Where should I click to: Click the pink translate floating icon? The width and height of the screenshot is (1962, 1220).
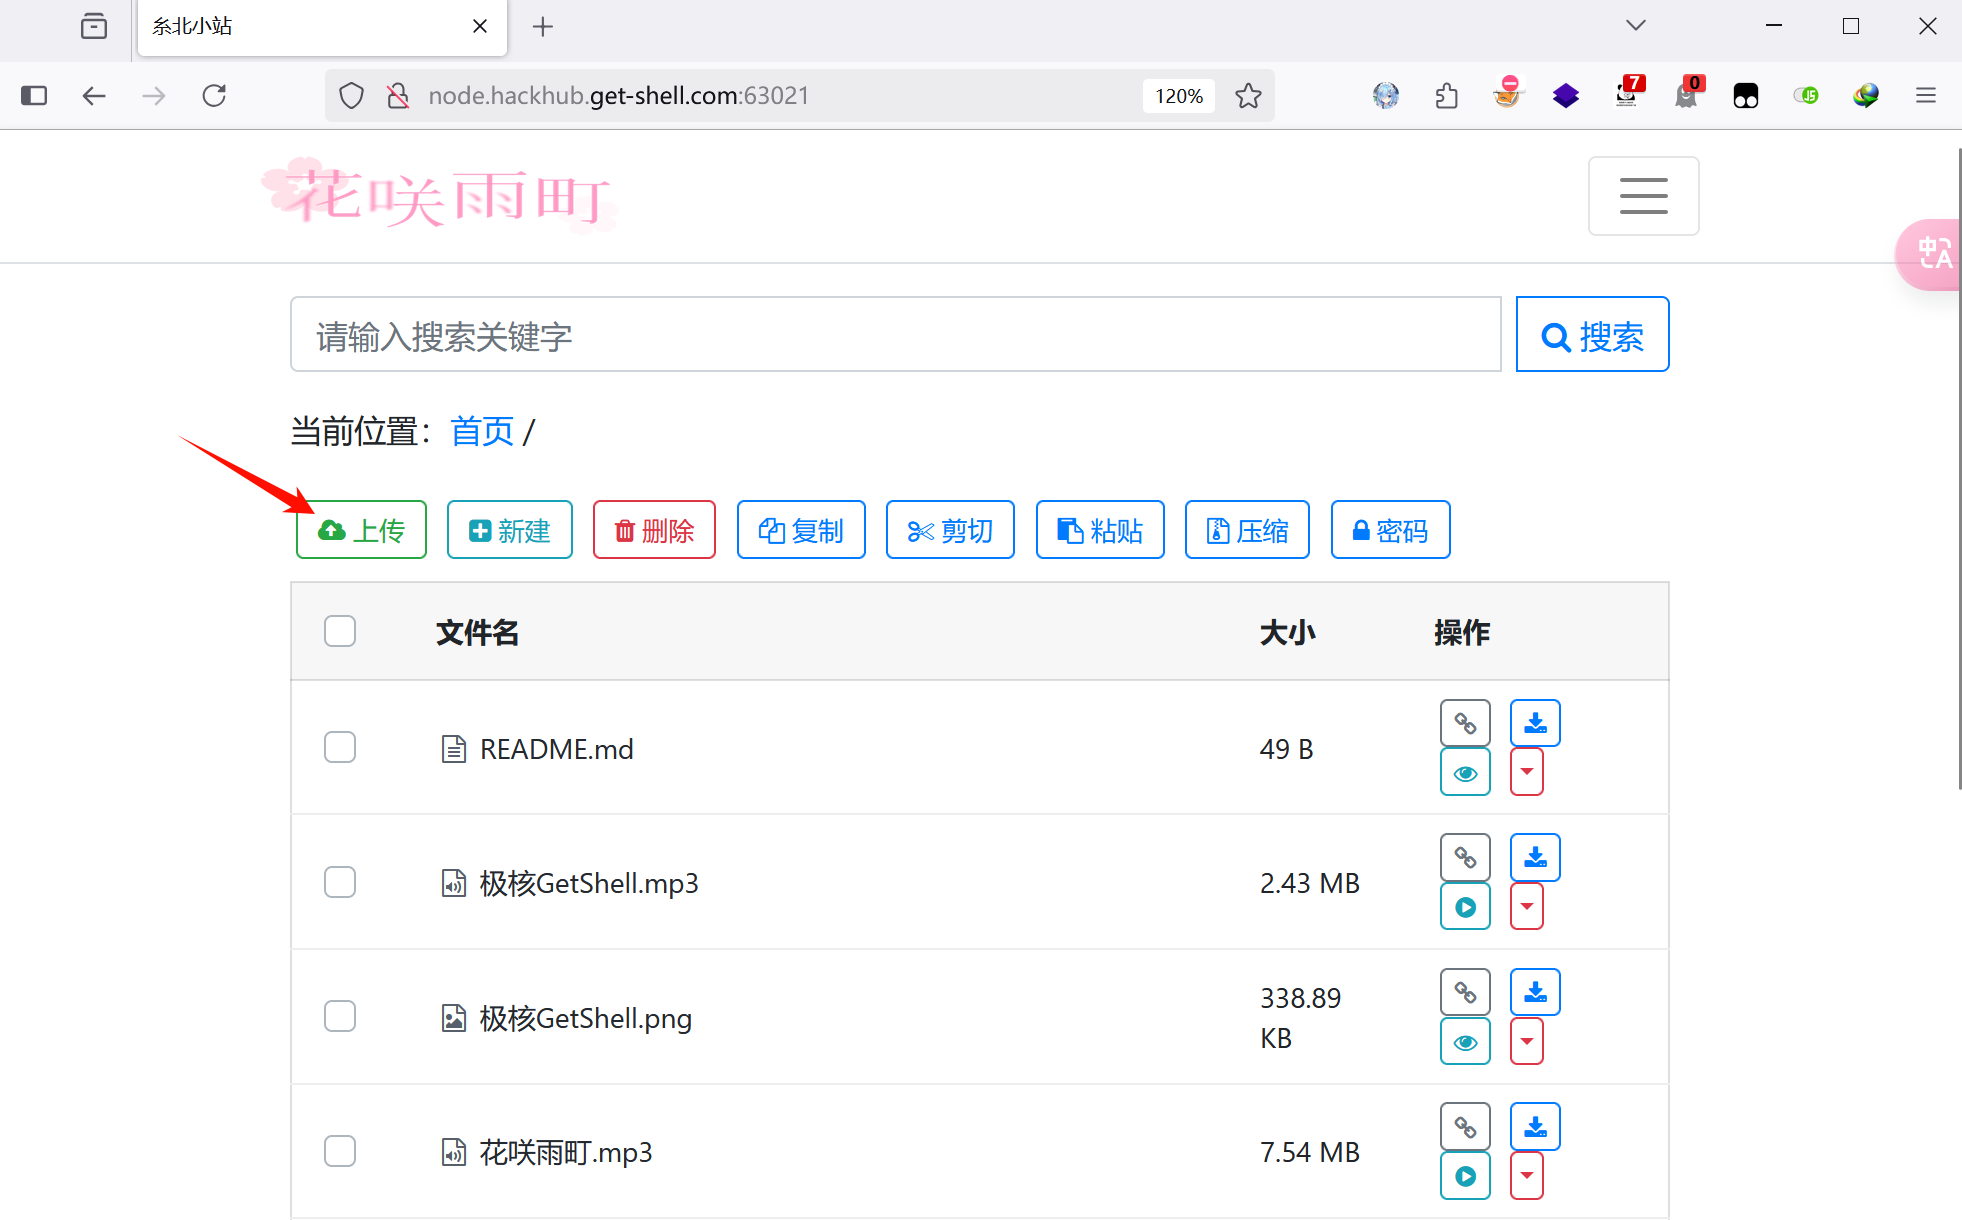tap(1934, 254)
